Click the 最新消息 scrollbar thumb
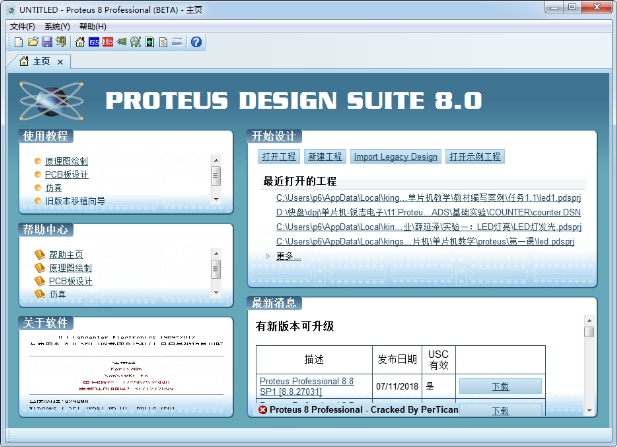Viewport: 617px width, 447px height. (589, 332)
